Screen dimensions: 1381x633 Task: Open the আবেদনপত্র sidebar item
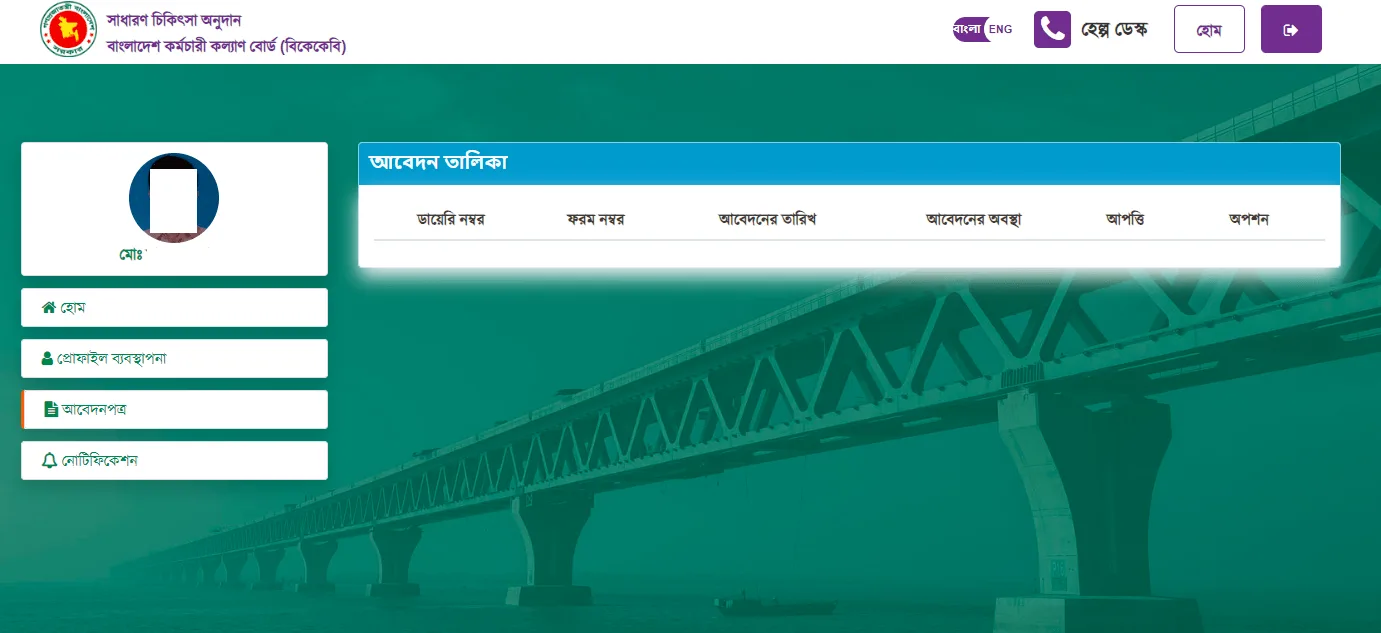pyautogui.click(x=174, y=409)
